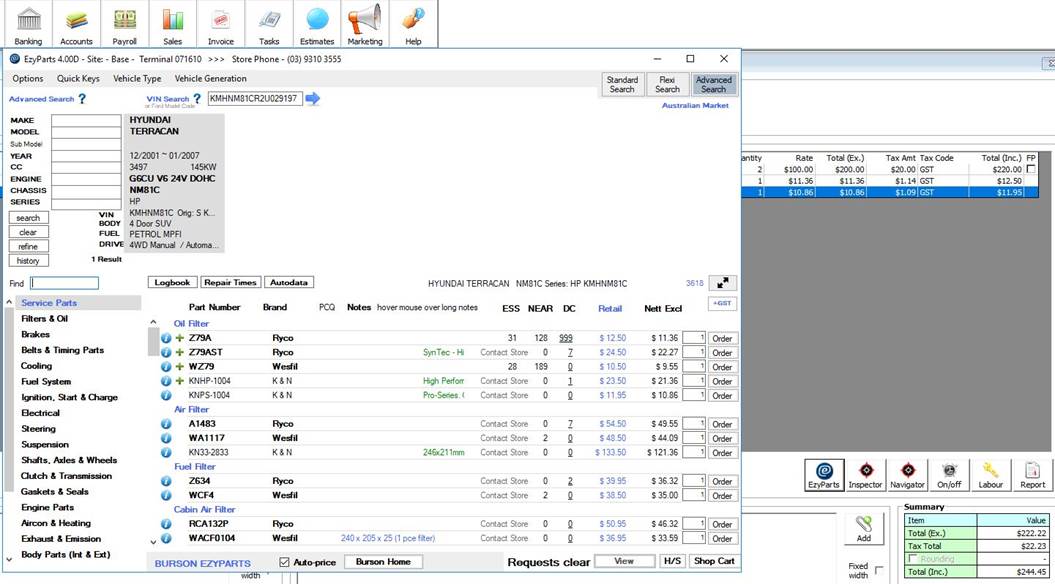The width and height of the screenshot is (1055, 584).
Task: Open the Help icon in top toolbar
Action: pyautogui.click(x=413, y=24)
